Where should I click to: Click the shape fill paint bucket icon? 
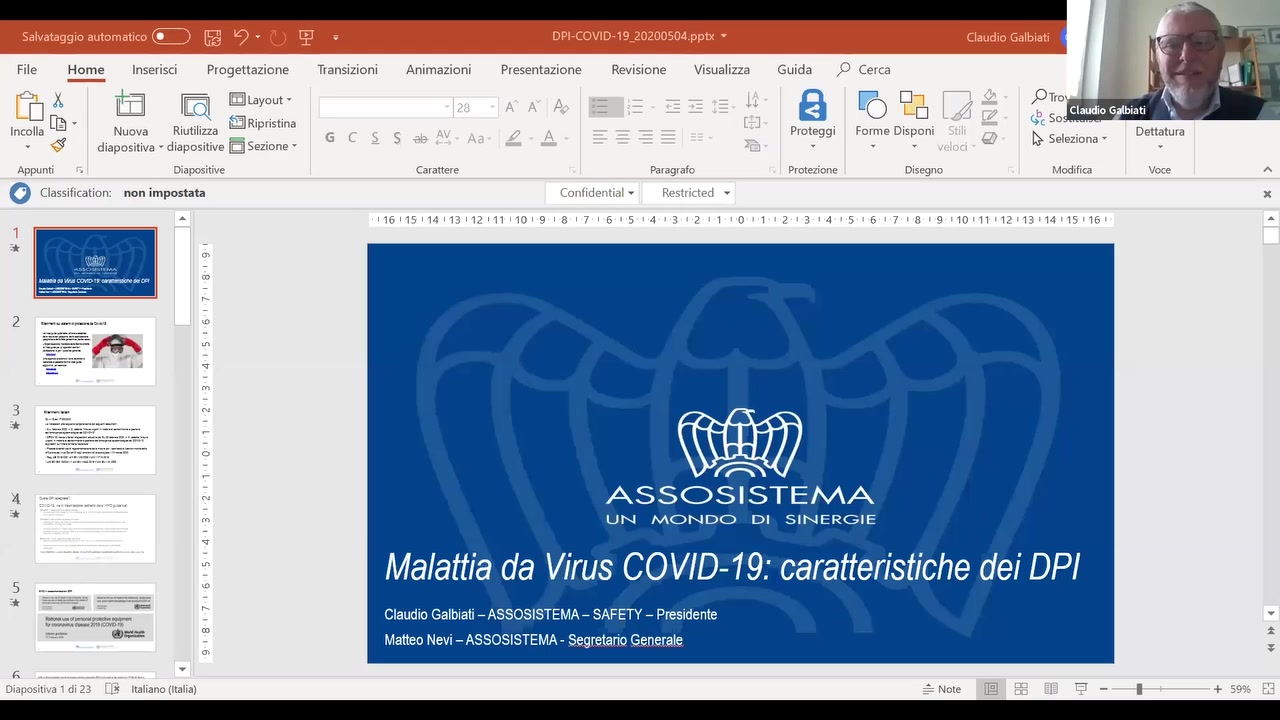pos(989,98)
